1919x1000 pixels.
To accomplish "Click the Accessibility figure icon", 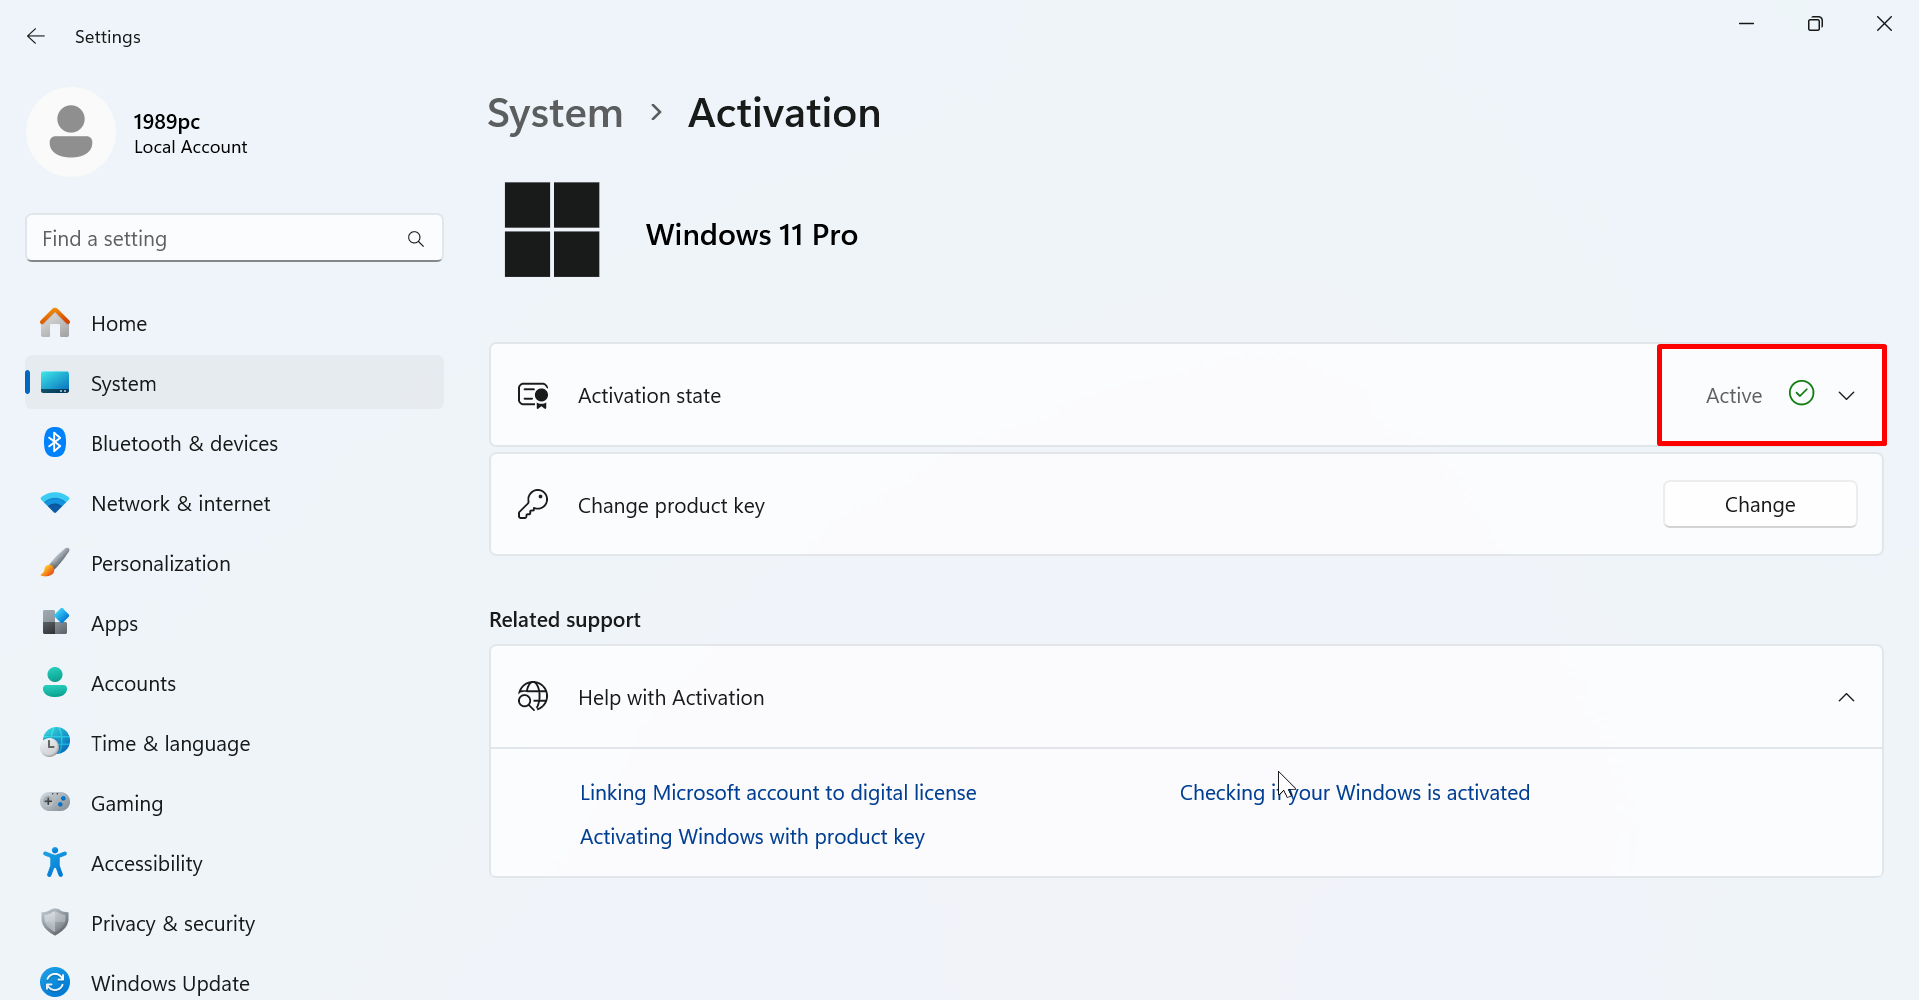I will (55, 862).
